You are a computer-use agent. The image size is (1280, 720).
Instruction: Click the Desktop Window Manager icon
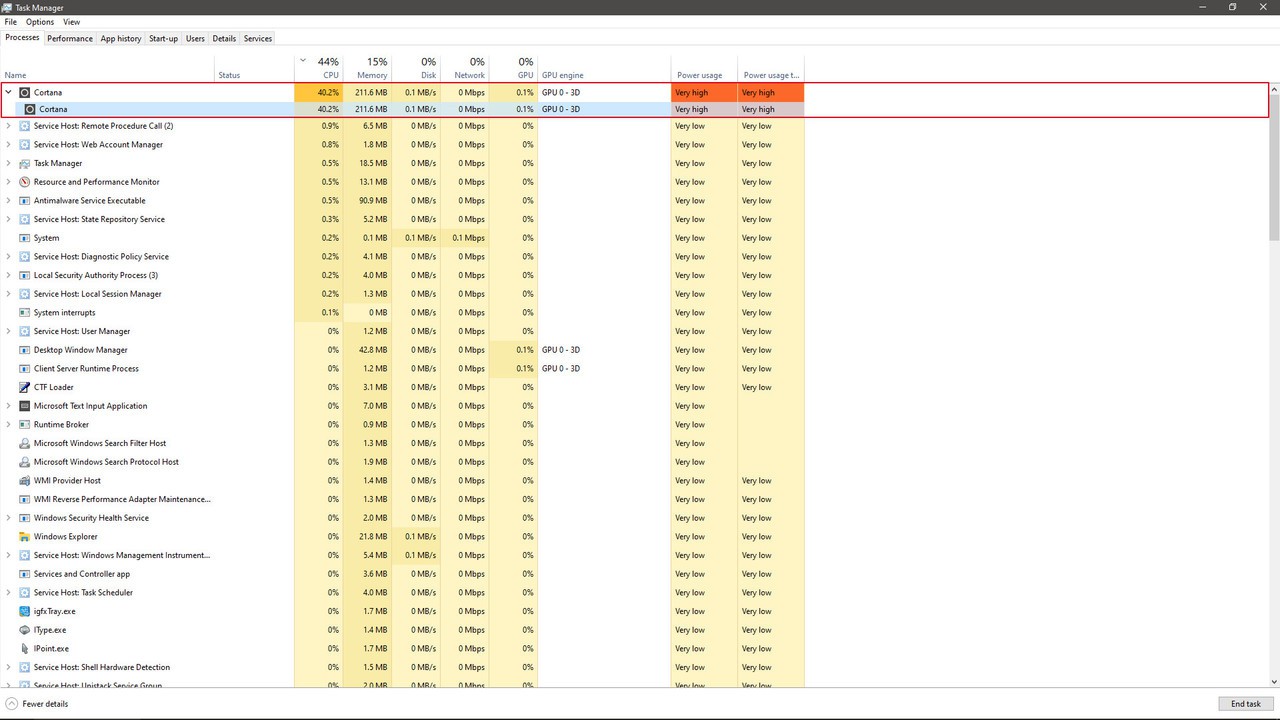pyautogui.click(x=25, y=350)
